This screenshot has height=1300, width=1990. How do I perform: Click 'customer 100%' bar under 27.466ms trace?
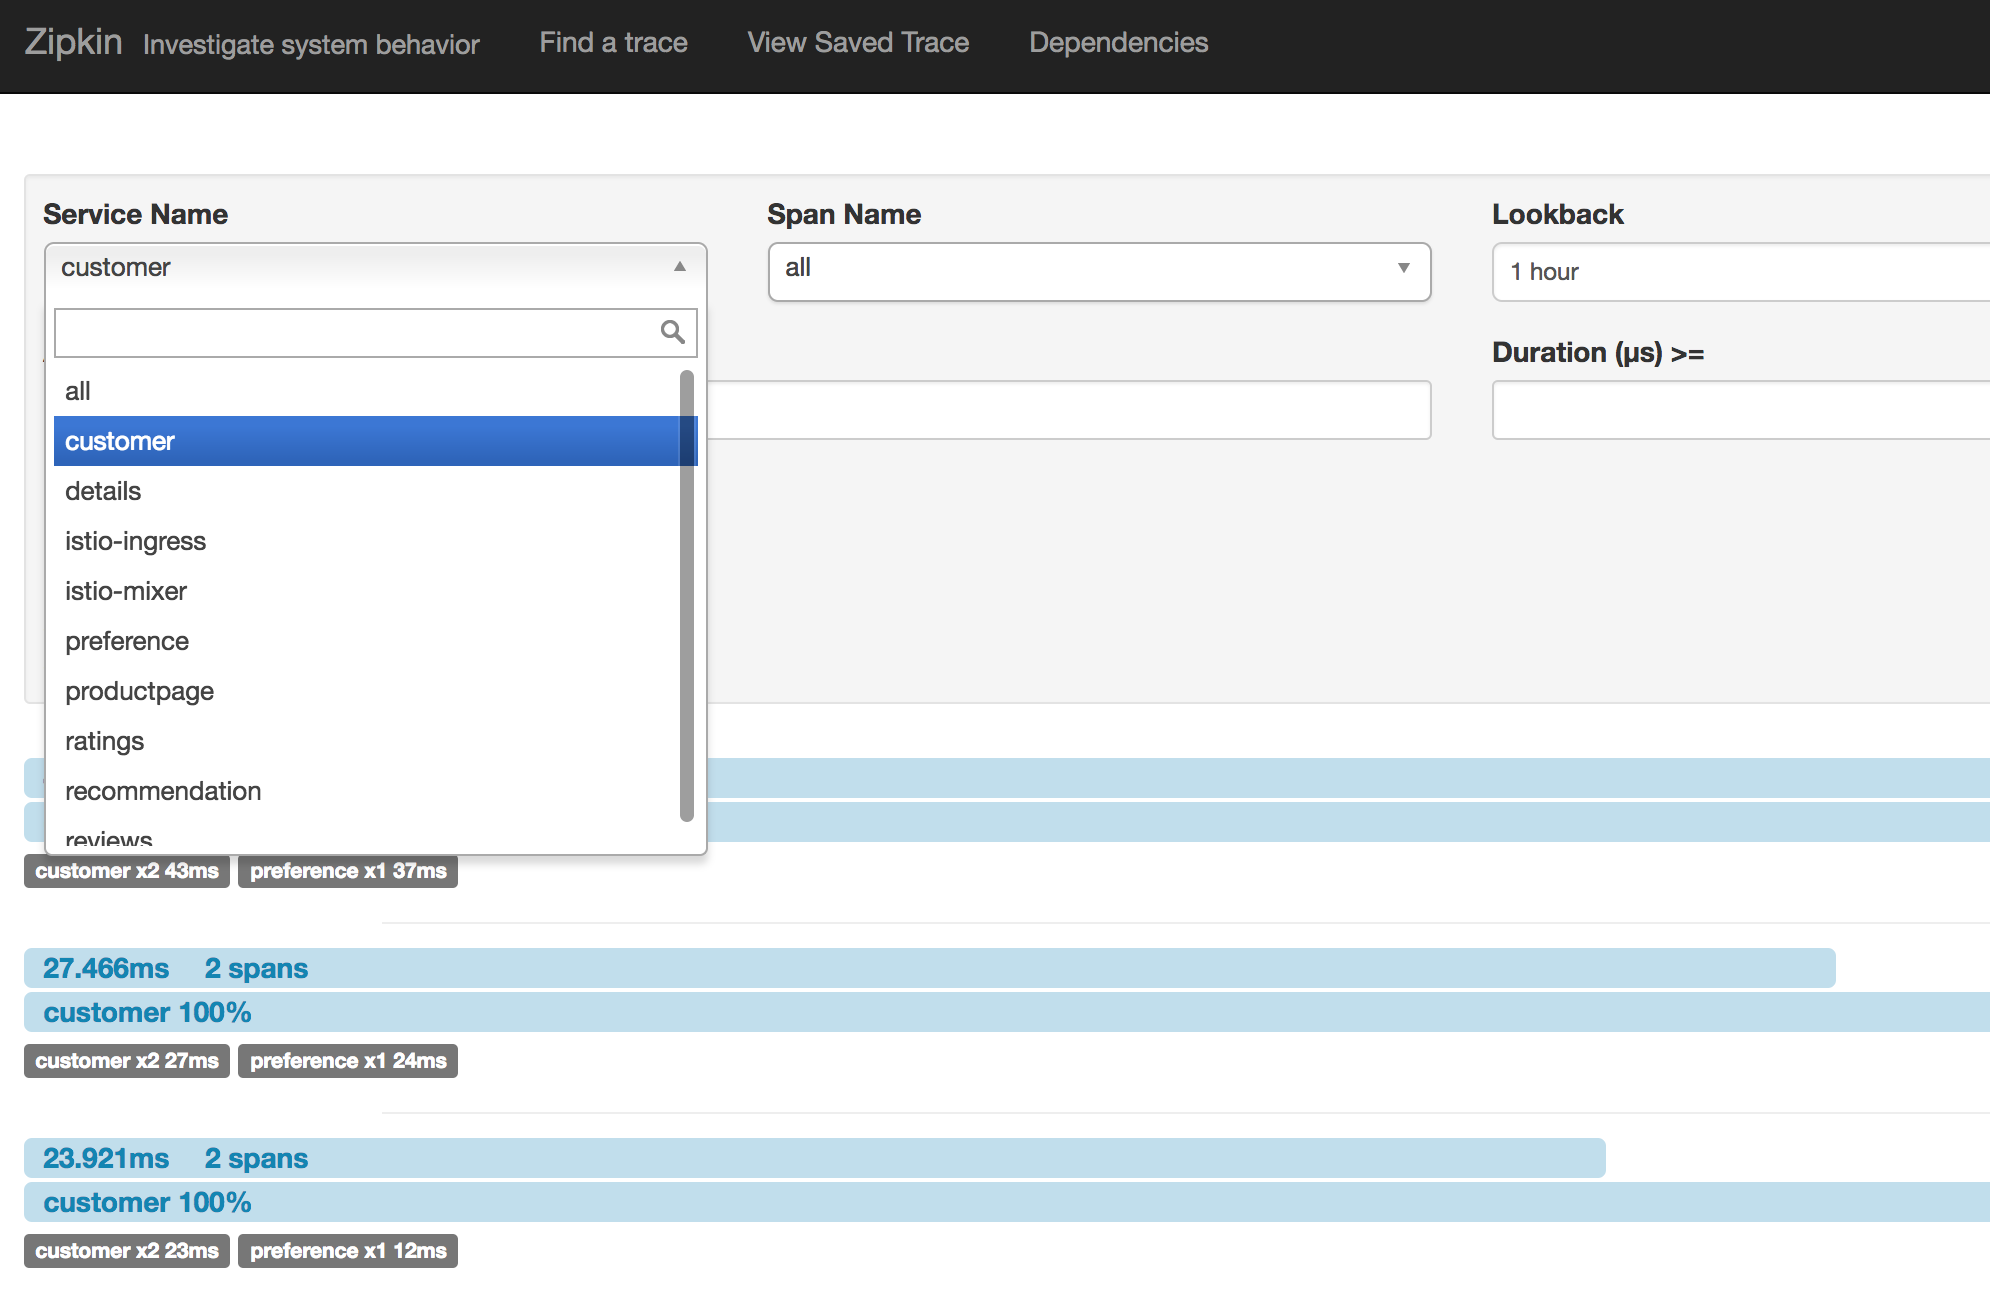pos(1007,1012)
